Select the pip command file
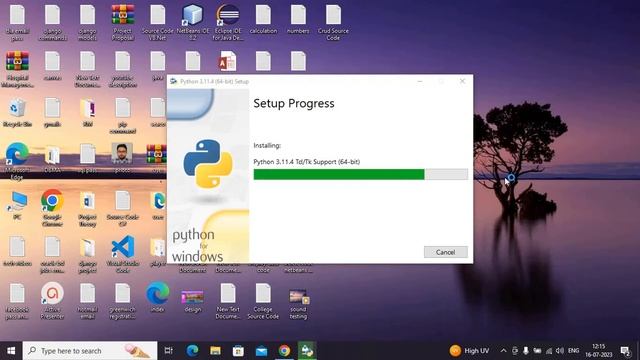 (x=122, y=116)
